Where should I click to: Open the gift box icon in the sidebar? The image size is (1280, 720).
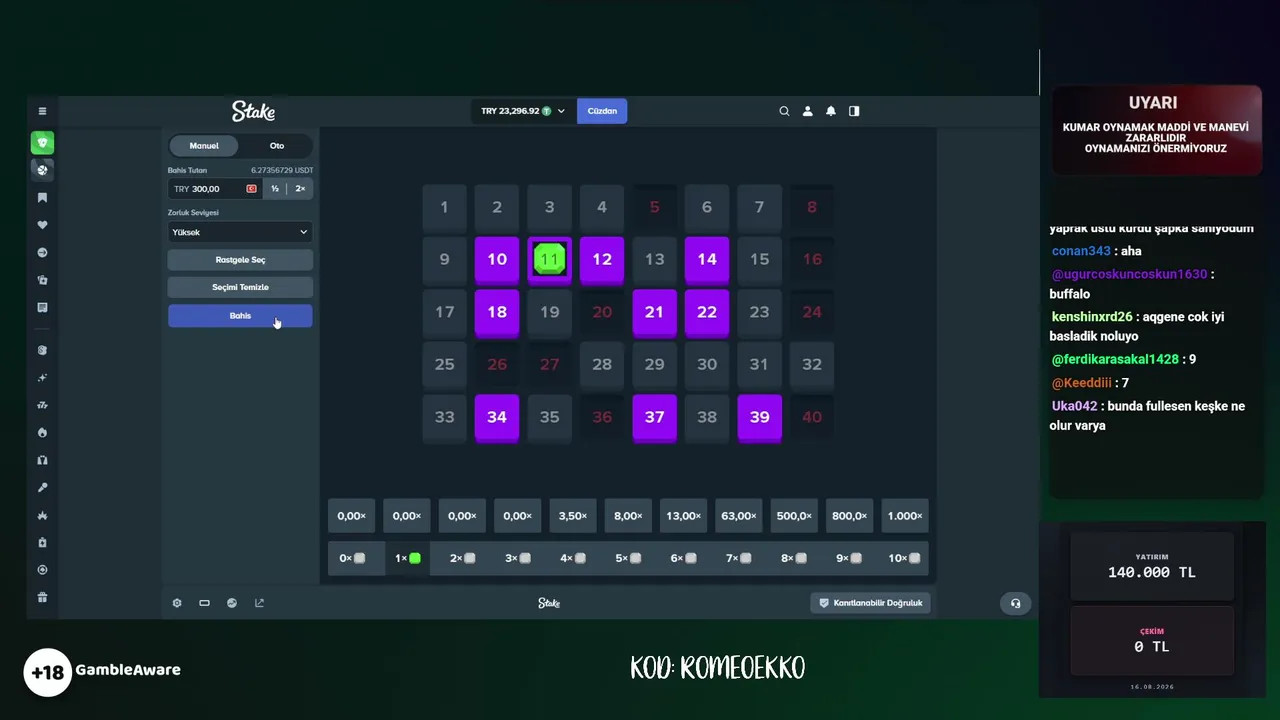42,597
